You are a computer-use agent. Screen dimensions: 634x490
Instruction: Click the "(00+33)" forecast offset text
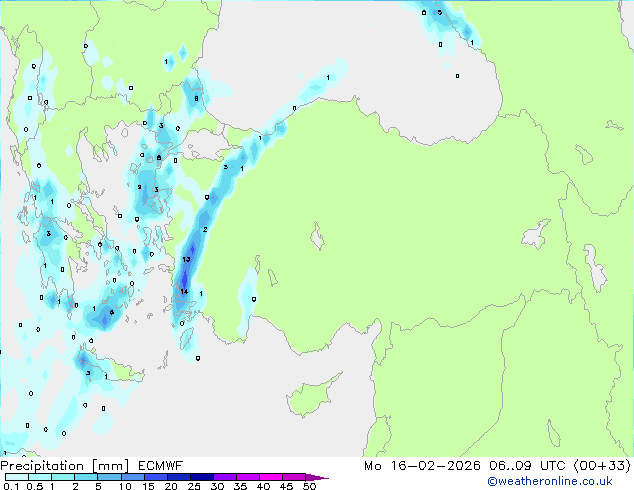pos(602,466)
